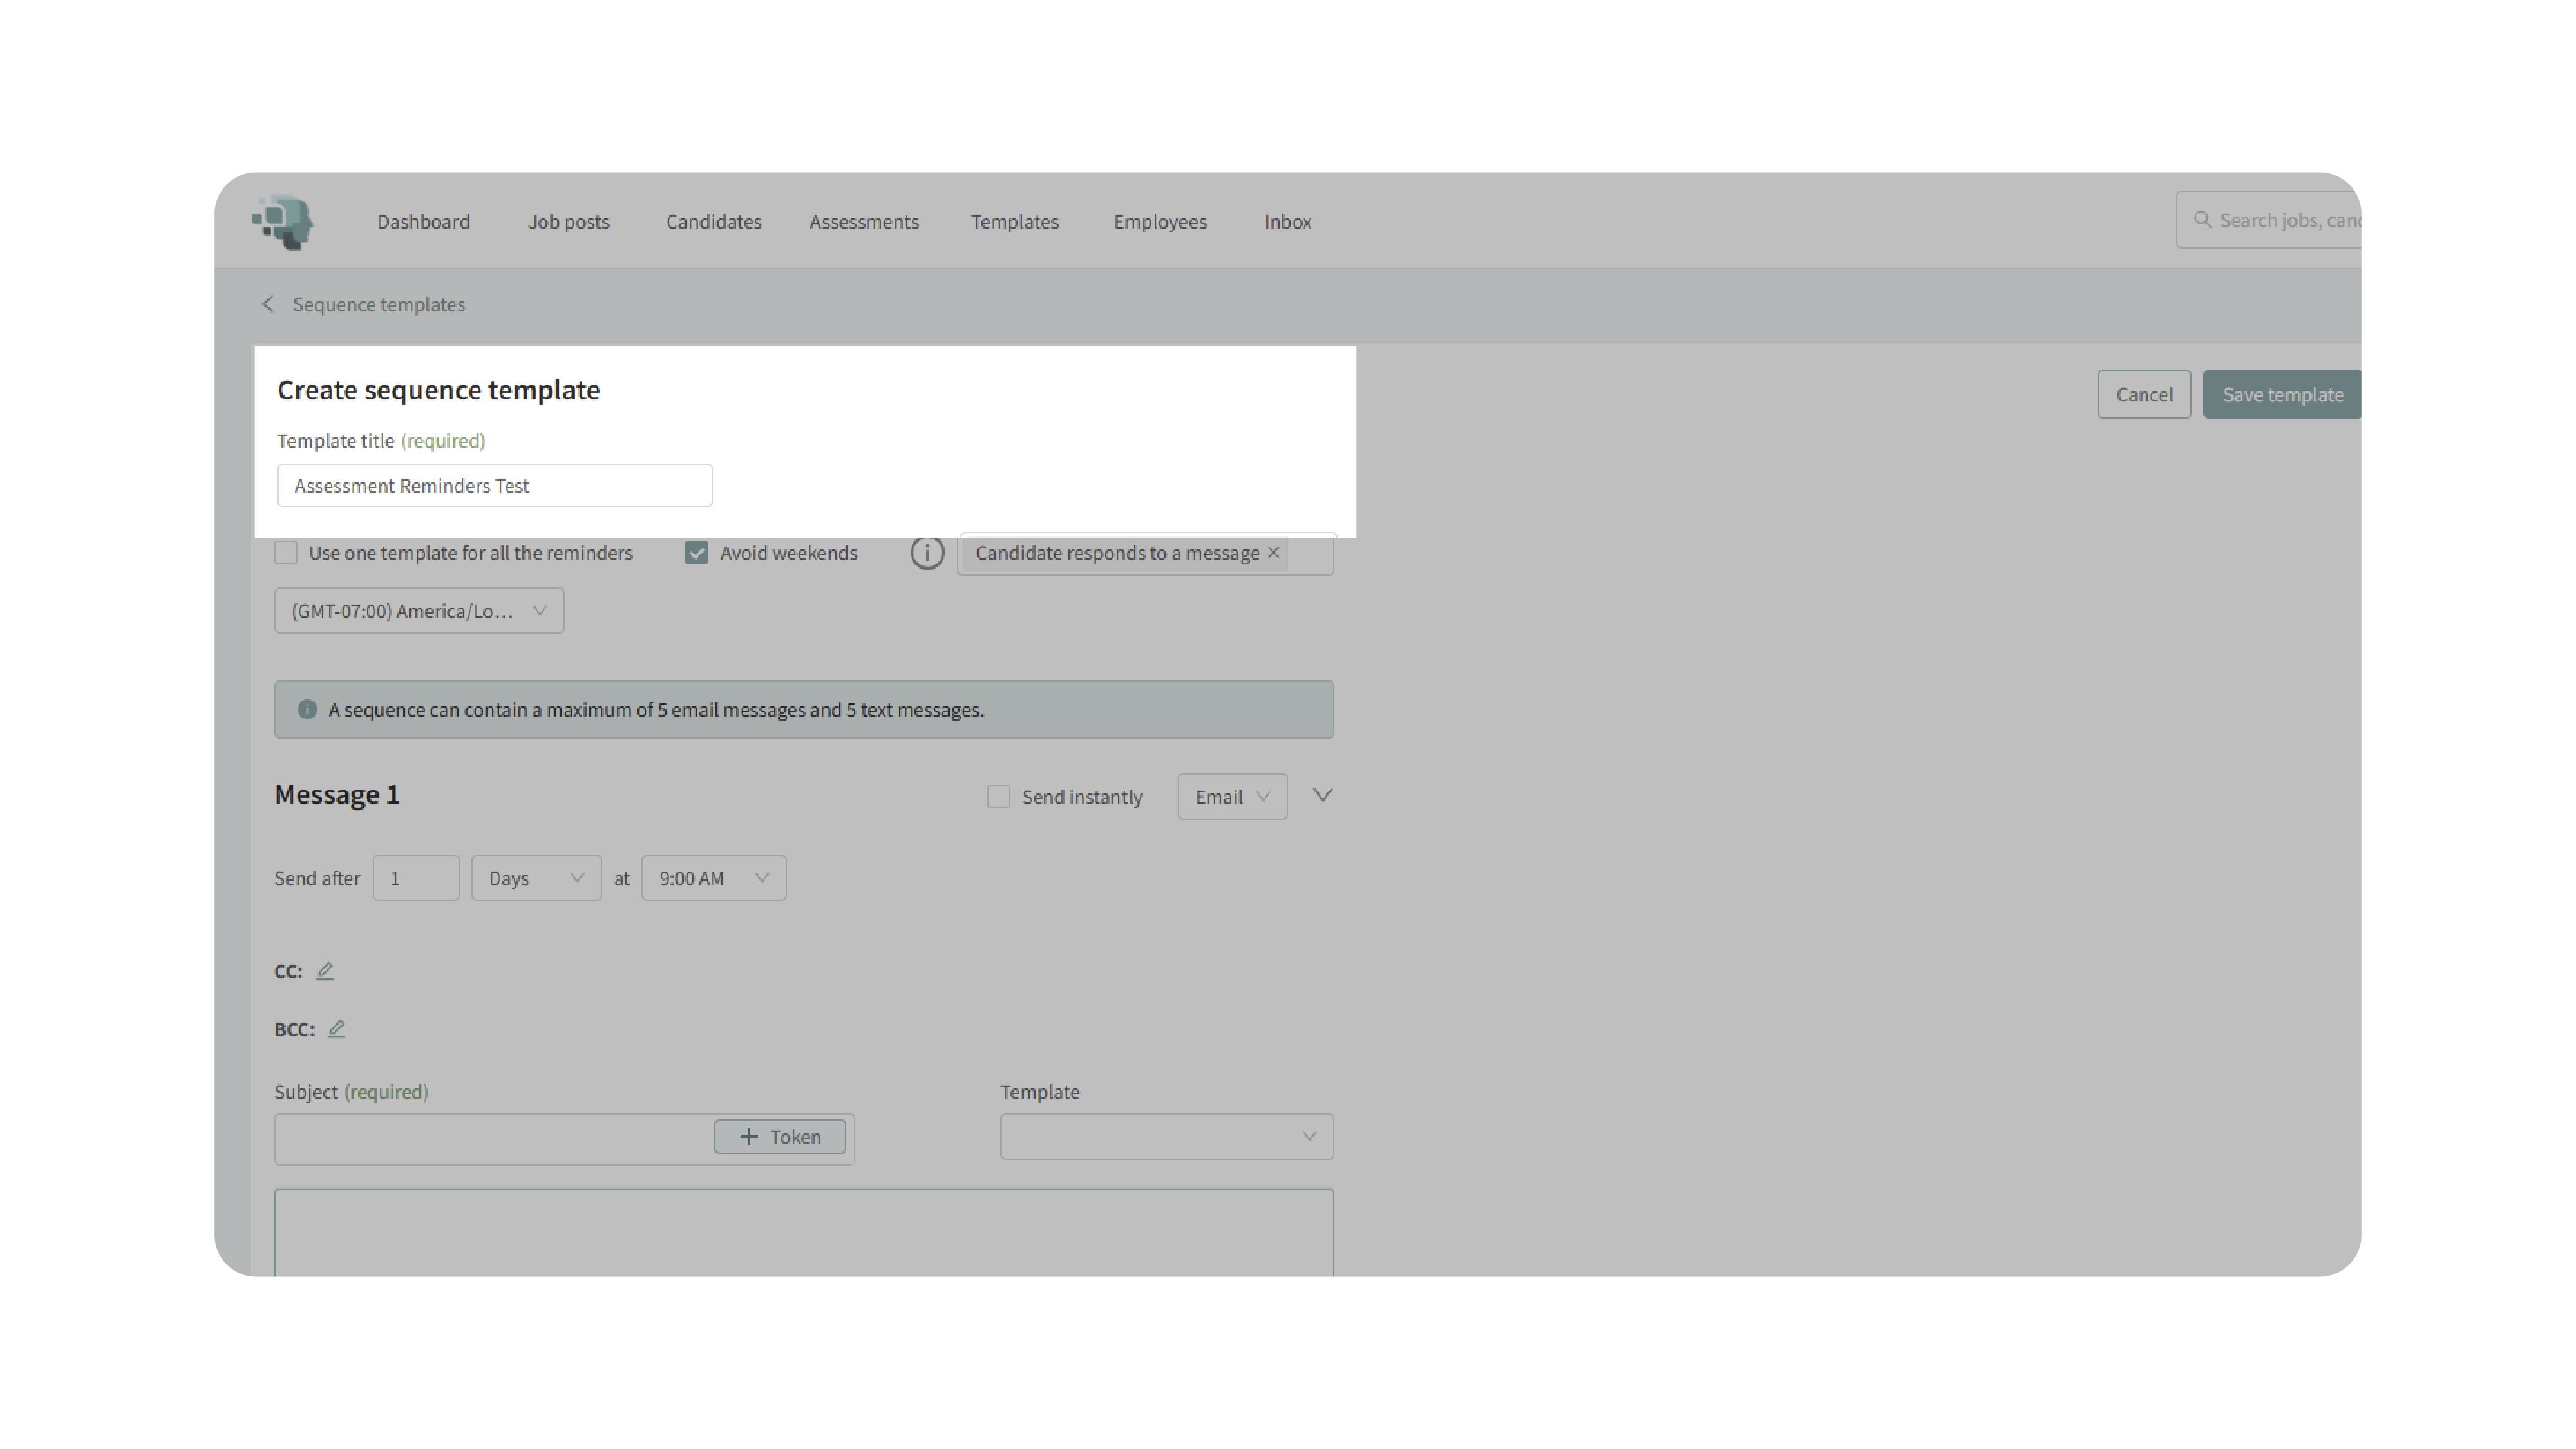
Task: Click the CC edit pencil icon
Action: (x=325, y=971)
